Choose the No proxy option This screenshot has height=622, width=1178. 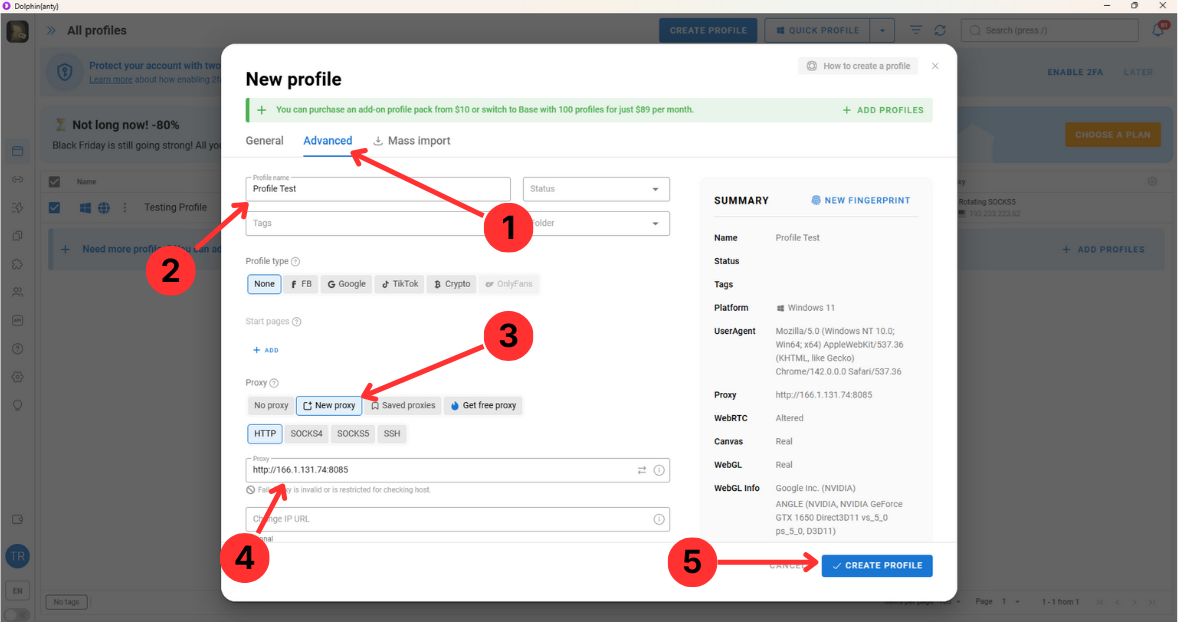point(270,406)
